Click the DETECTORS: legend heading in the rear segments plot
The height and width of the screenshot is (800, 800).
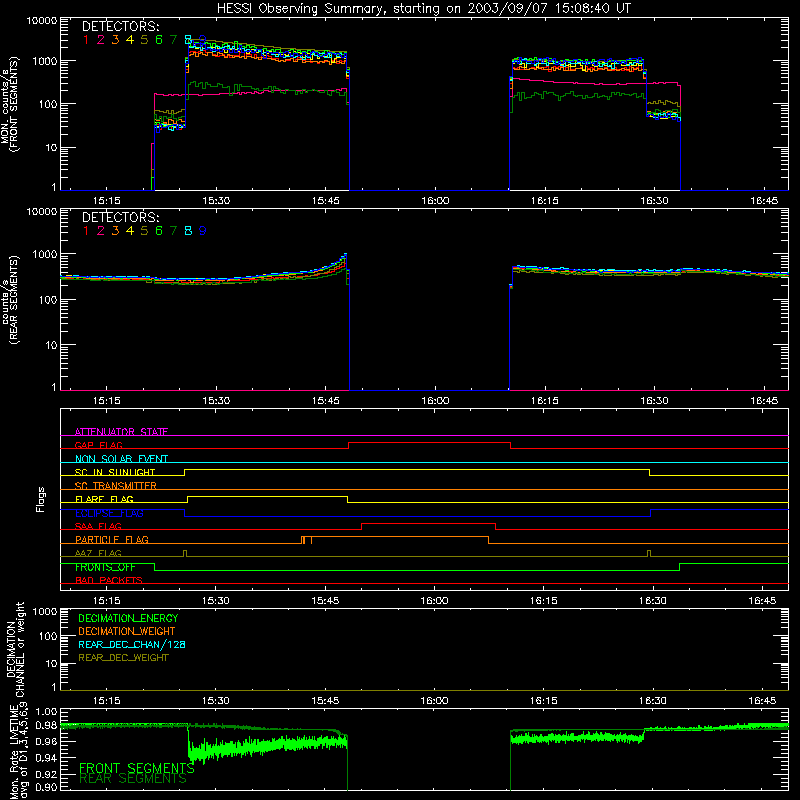click(121, 218)
